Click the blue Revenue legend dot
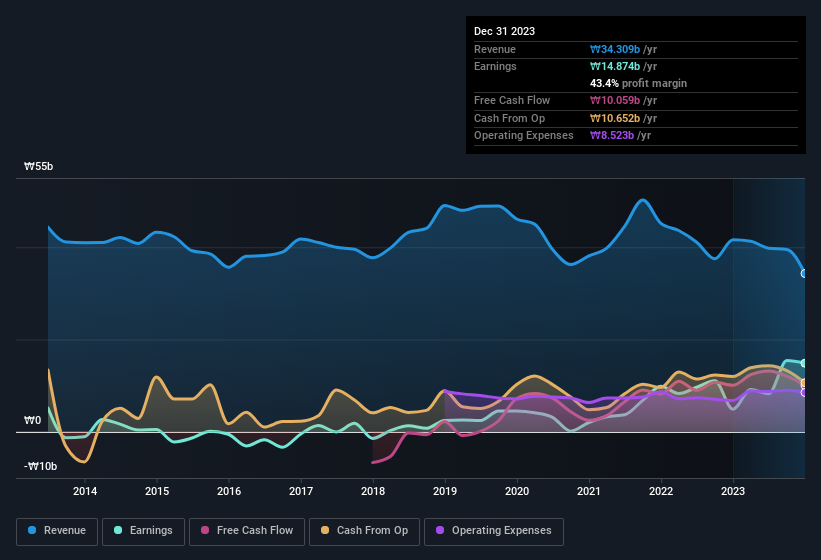821x560 pixels. coord(32,530)
